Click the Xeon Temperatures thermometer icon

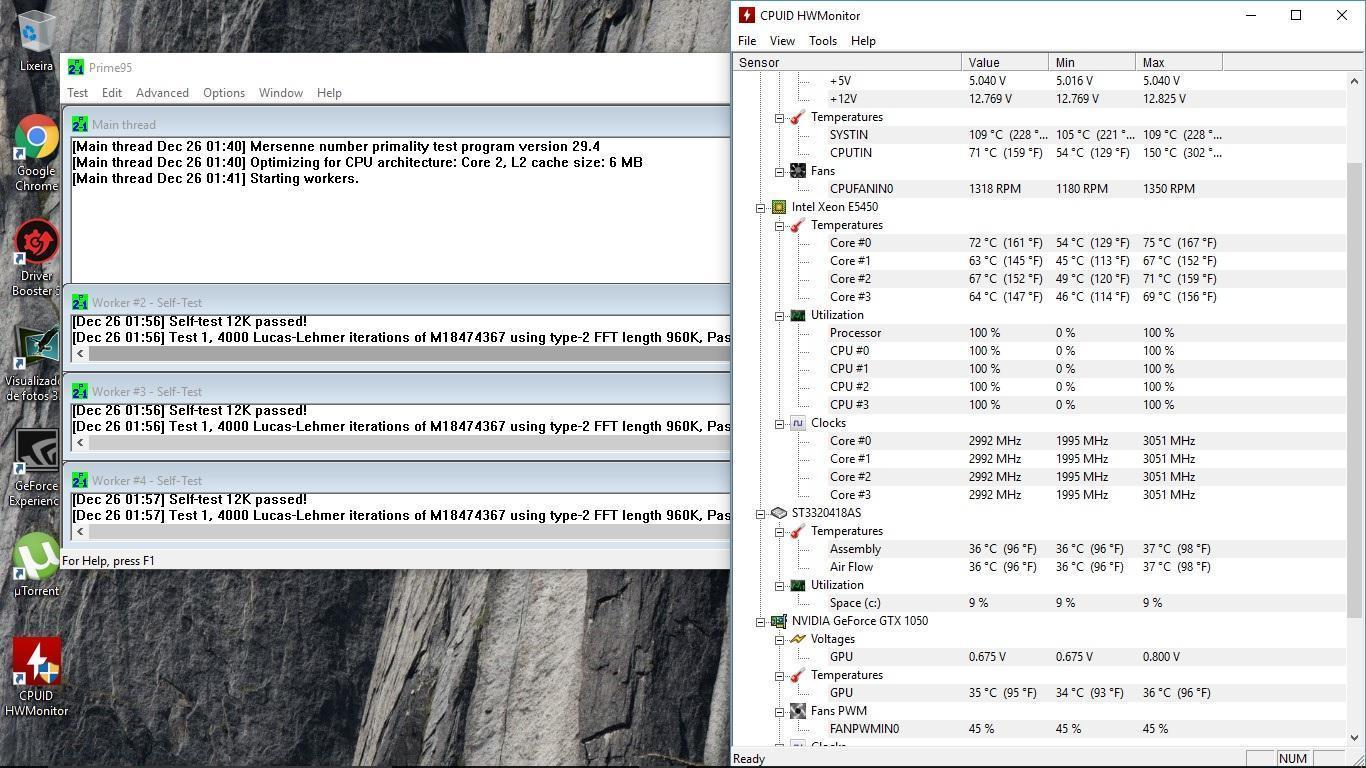click(797, 225)
